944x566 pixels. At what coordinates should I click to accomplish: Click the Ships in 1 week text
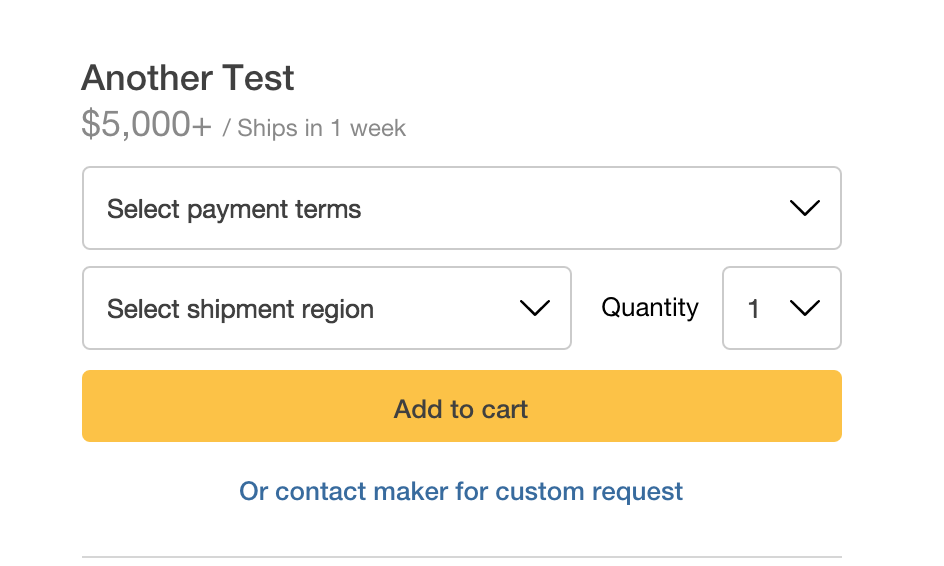(321, 128)
